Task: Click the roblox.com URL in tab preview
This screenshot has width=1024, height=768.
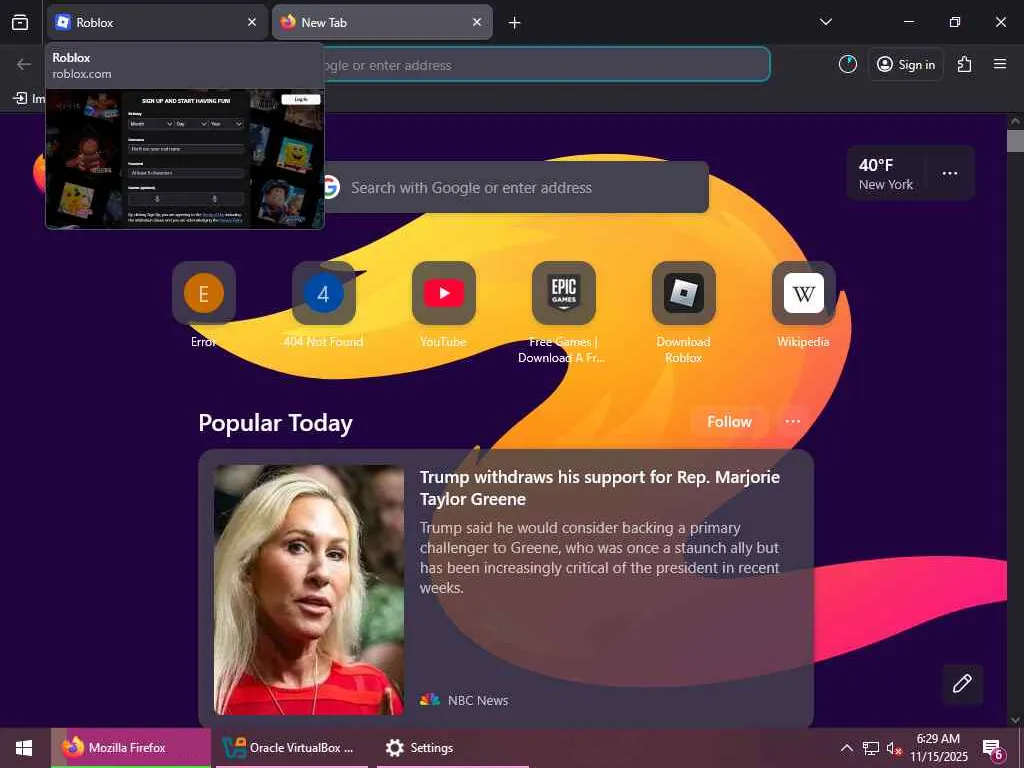Action: coord(82,74)
